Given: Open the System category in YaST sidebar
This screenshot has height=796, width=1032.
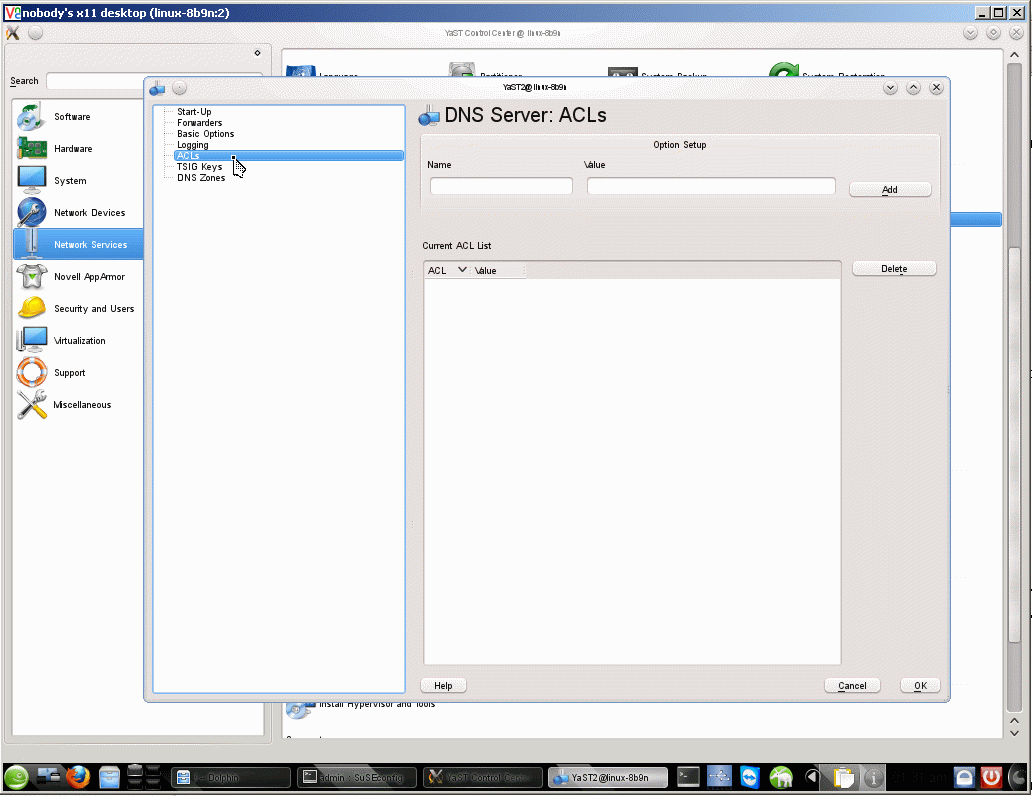Looking at the screenshot, I should [x=70, y=180].
